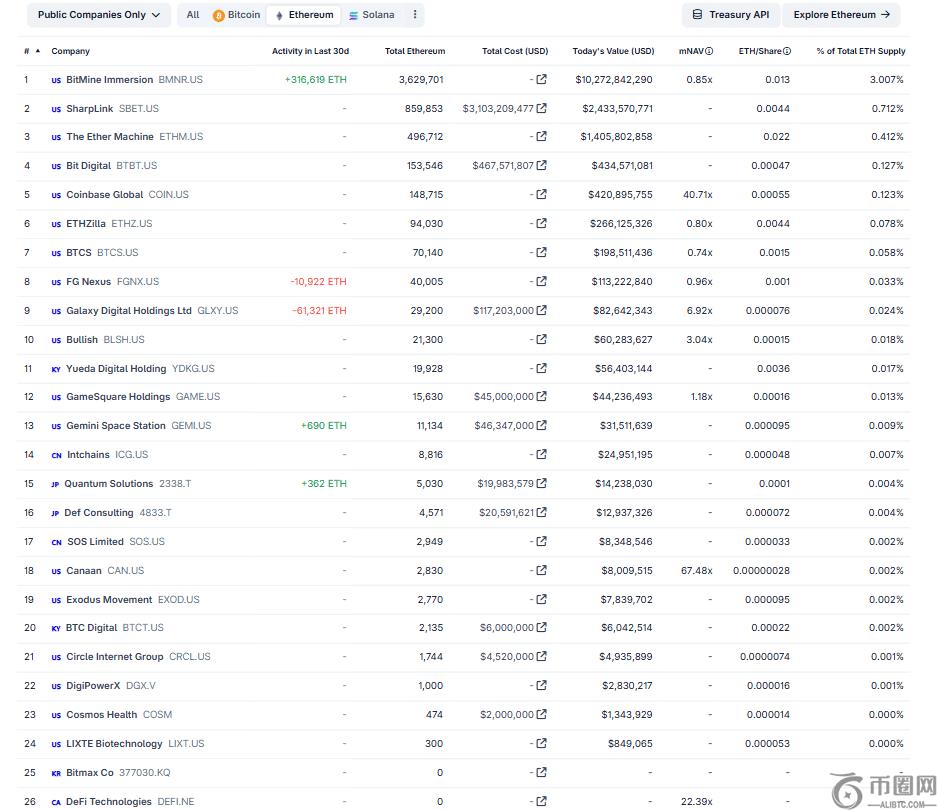Open external link icon for Circle Internet Group
Screen dimensions: 937x810
tap(542, 657)
